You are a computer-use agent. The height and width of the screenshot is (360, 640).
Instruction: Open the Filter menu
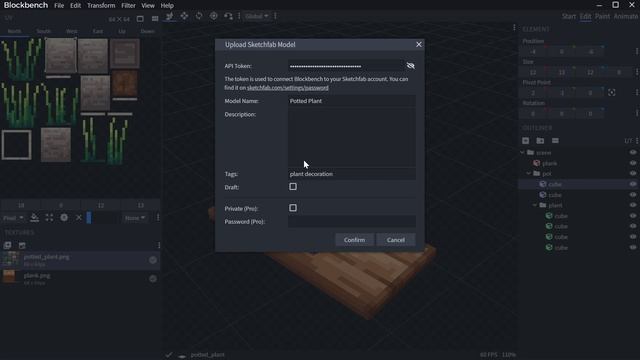128,6
